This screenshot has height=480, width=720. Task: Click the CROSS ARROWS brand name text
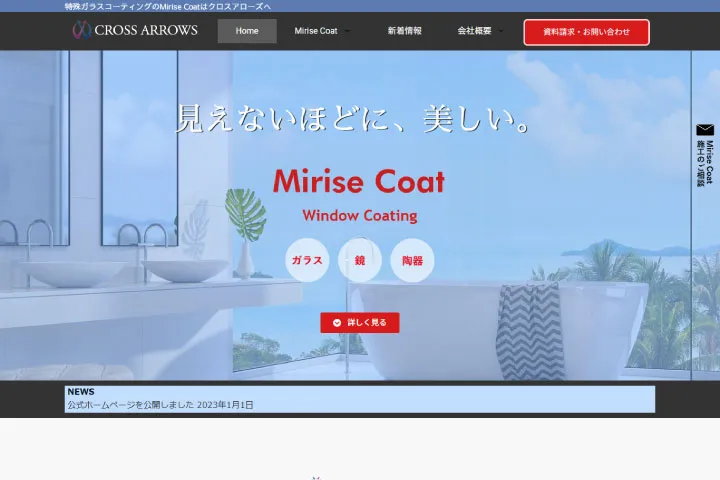[146, 30]
